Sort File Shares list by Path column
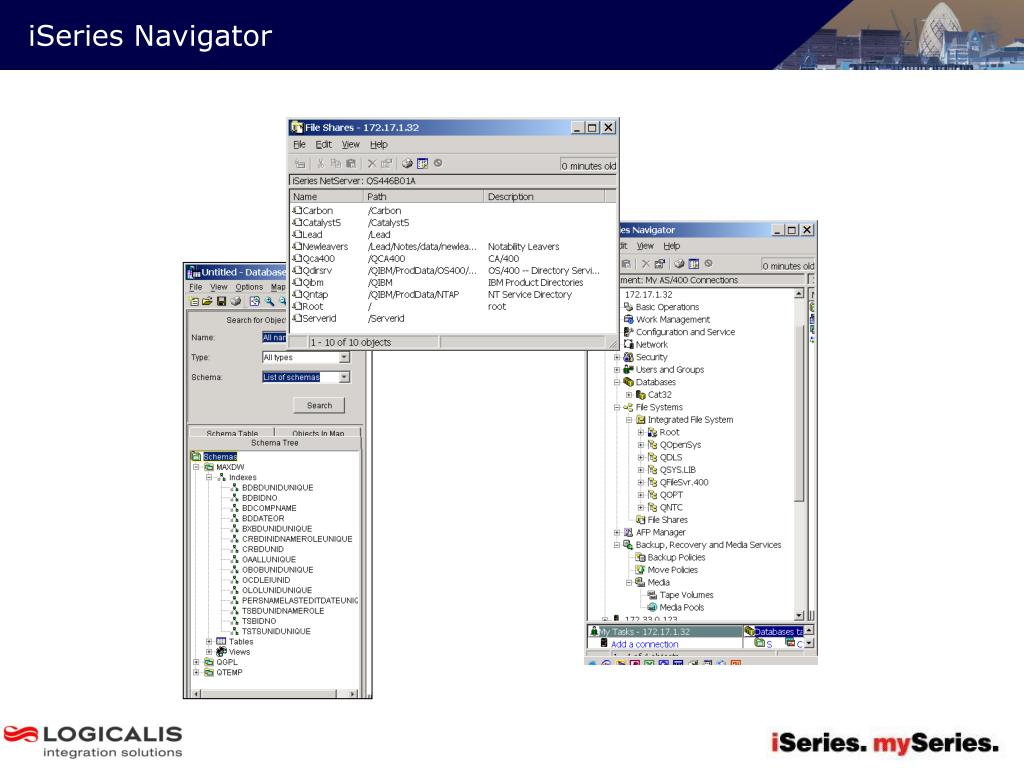 [x=424, y=196]
